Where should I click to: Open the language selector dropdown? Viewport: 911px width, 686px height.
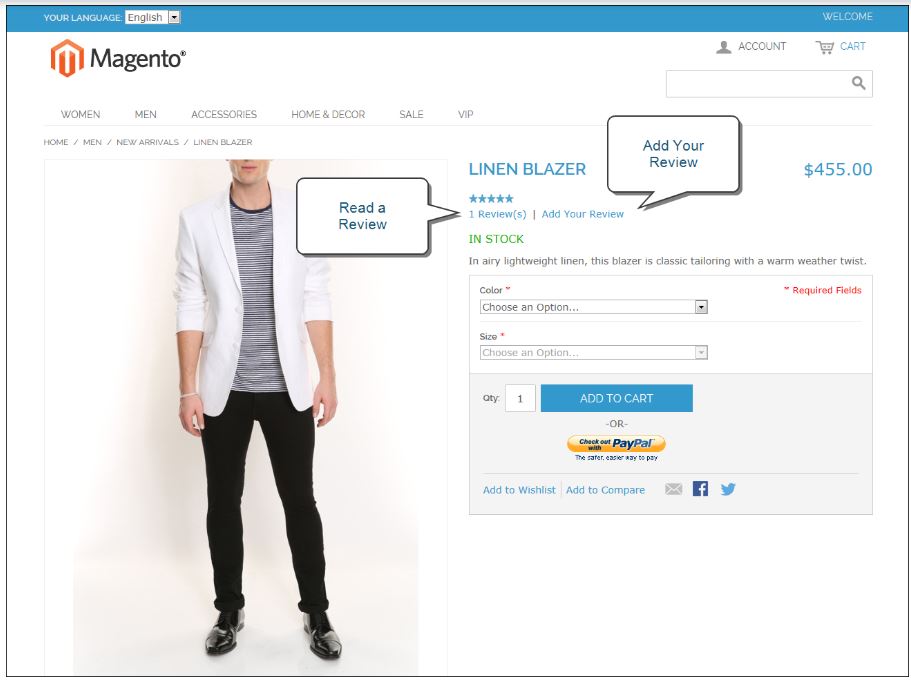coord(153,17)
